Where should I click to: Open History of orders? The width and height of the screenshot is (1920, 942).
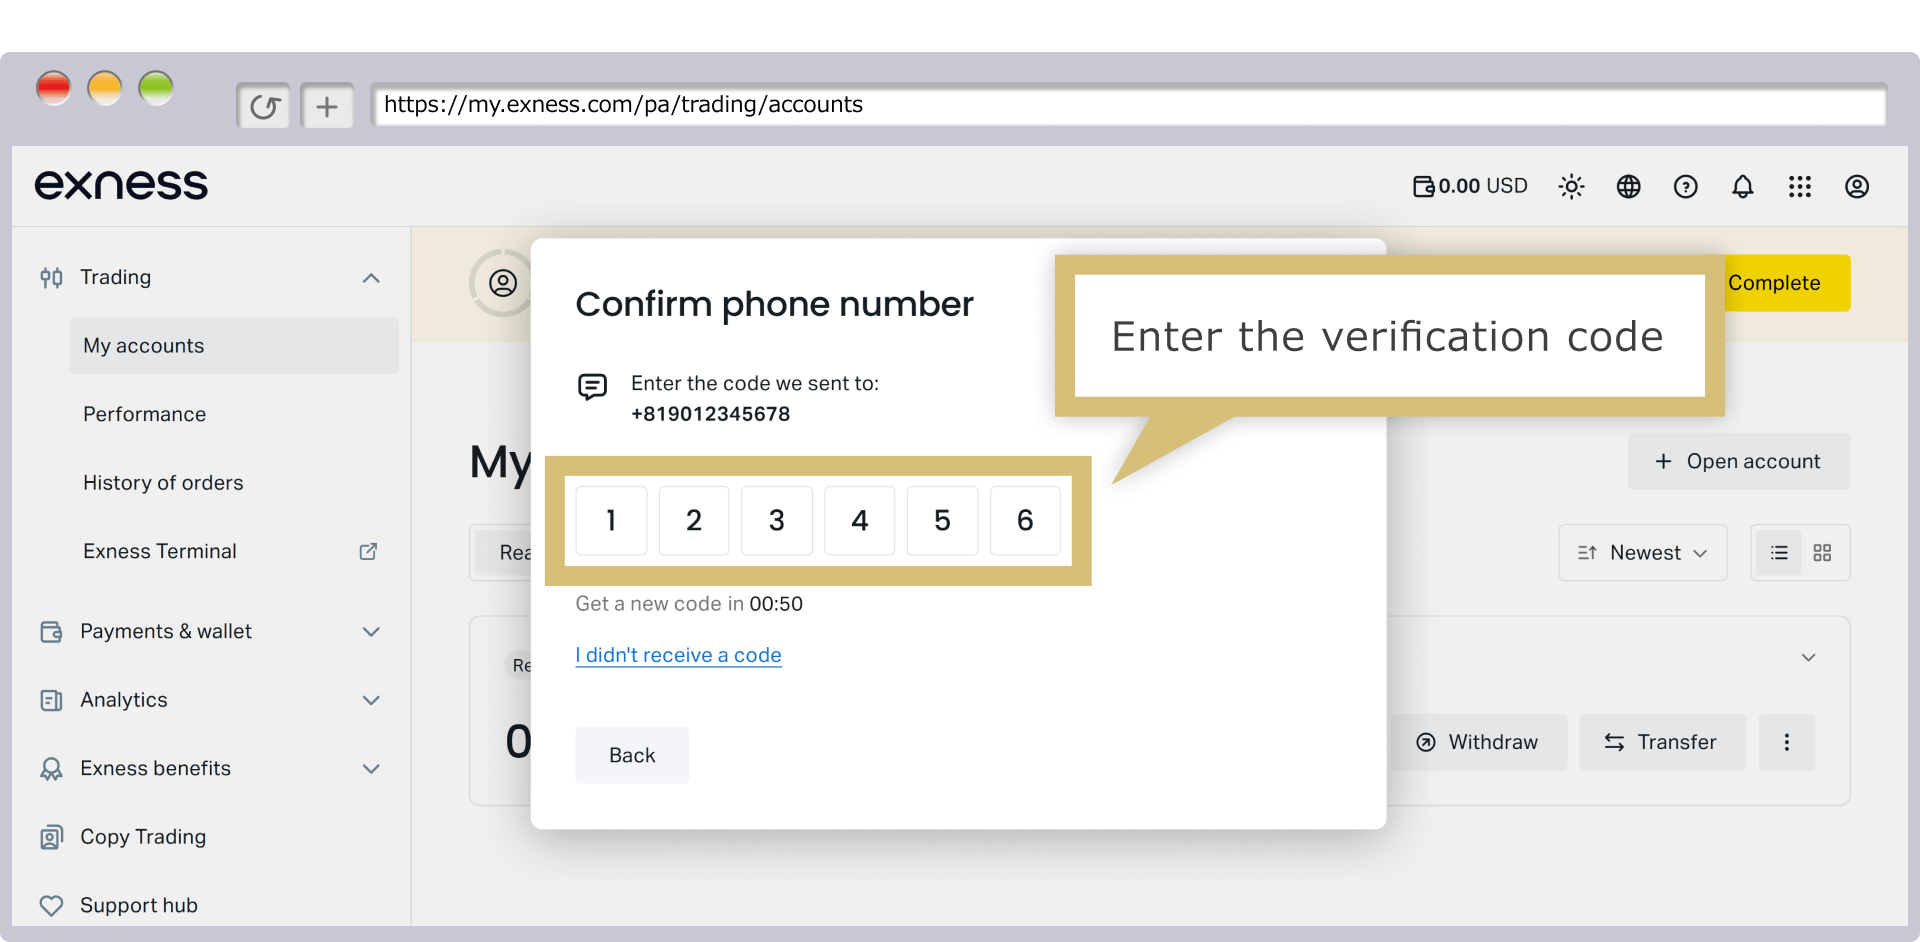click(163, 483)
